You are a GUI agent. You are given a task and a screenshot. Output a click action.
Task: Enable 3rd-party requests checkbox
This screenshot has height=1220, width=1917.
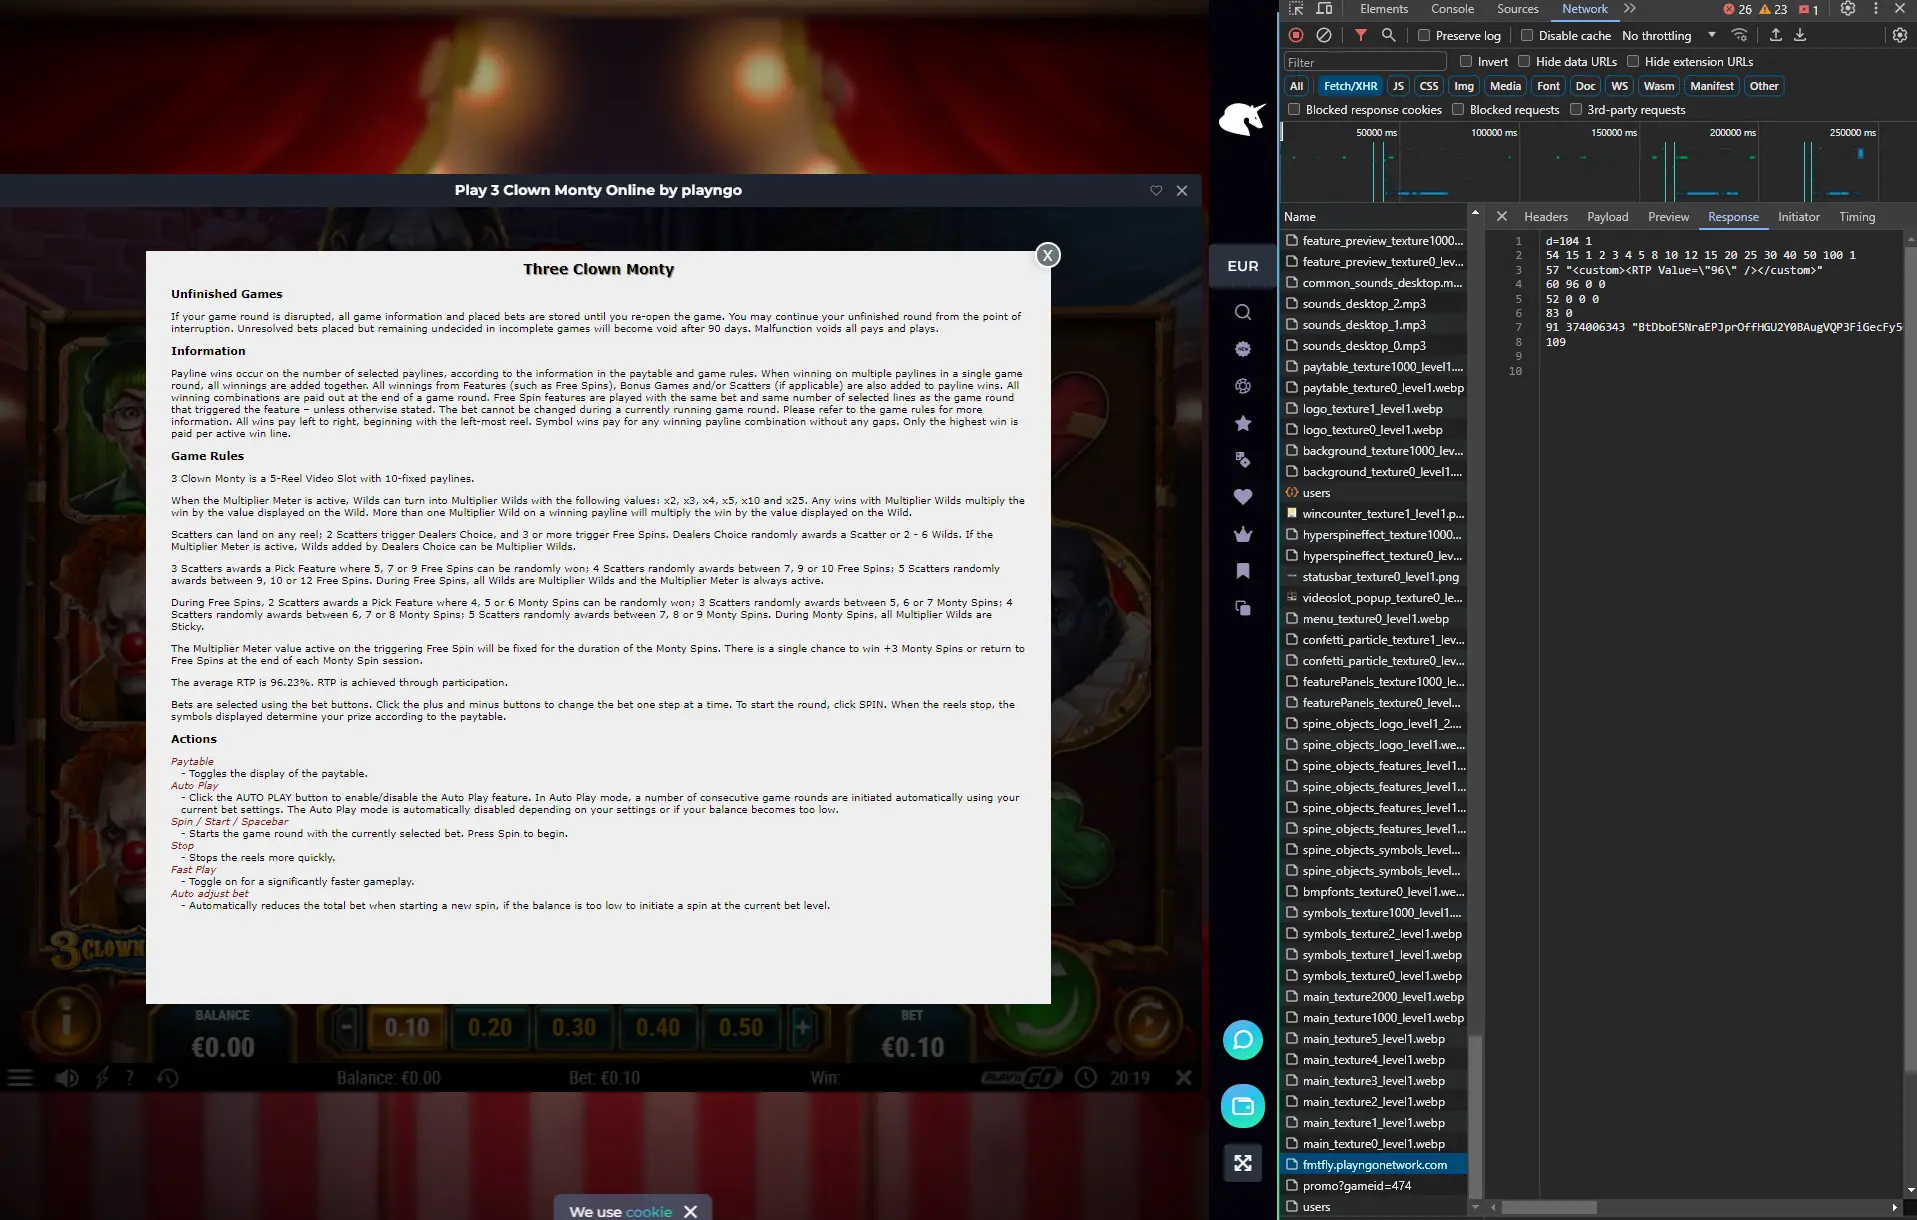click(x=1576, y=109)
